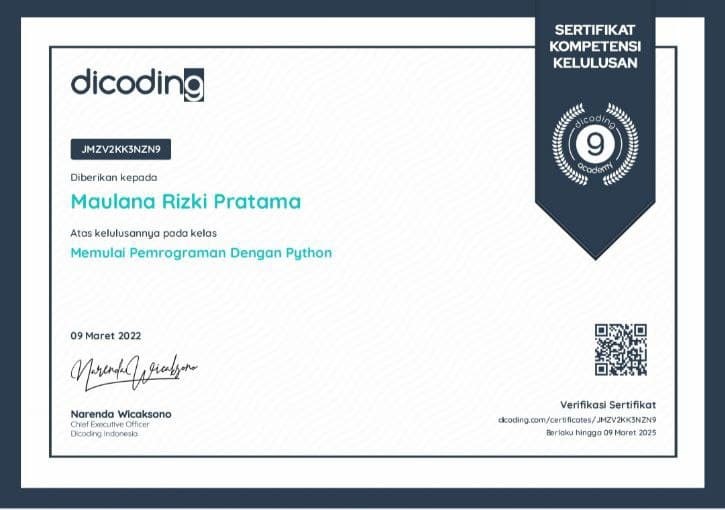Open the Memulai Pemrograman Dengan Python course title
725x510 pixels.
201,253
